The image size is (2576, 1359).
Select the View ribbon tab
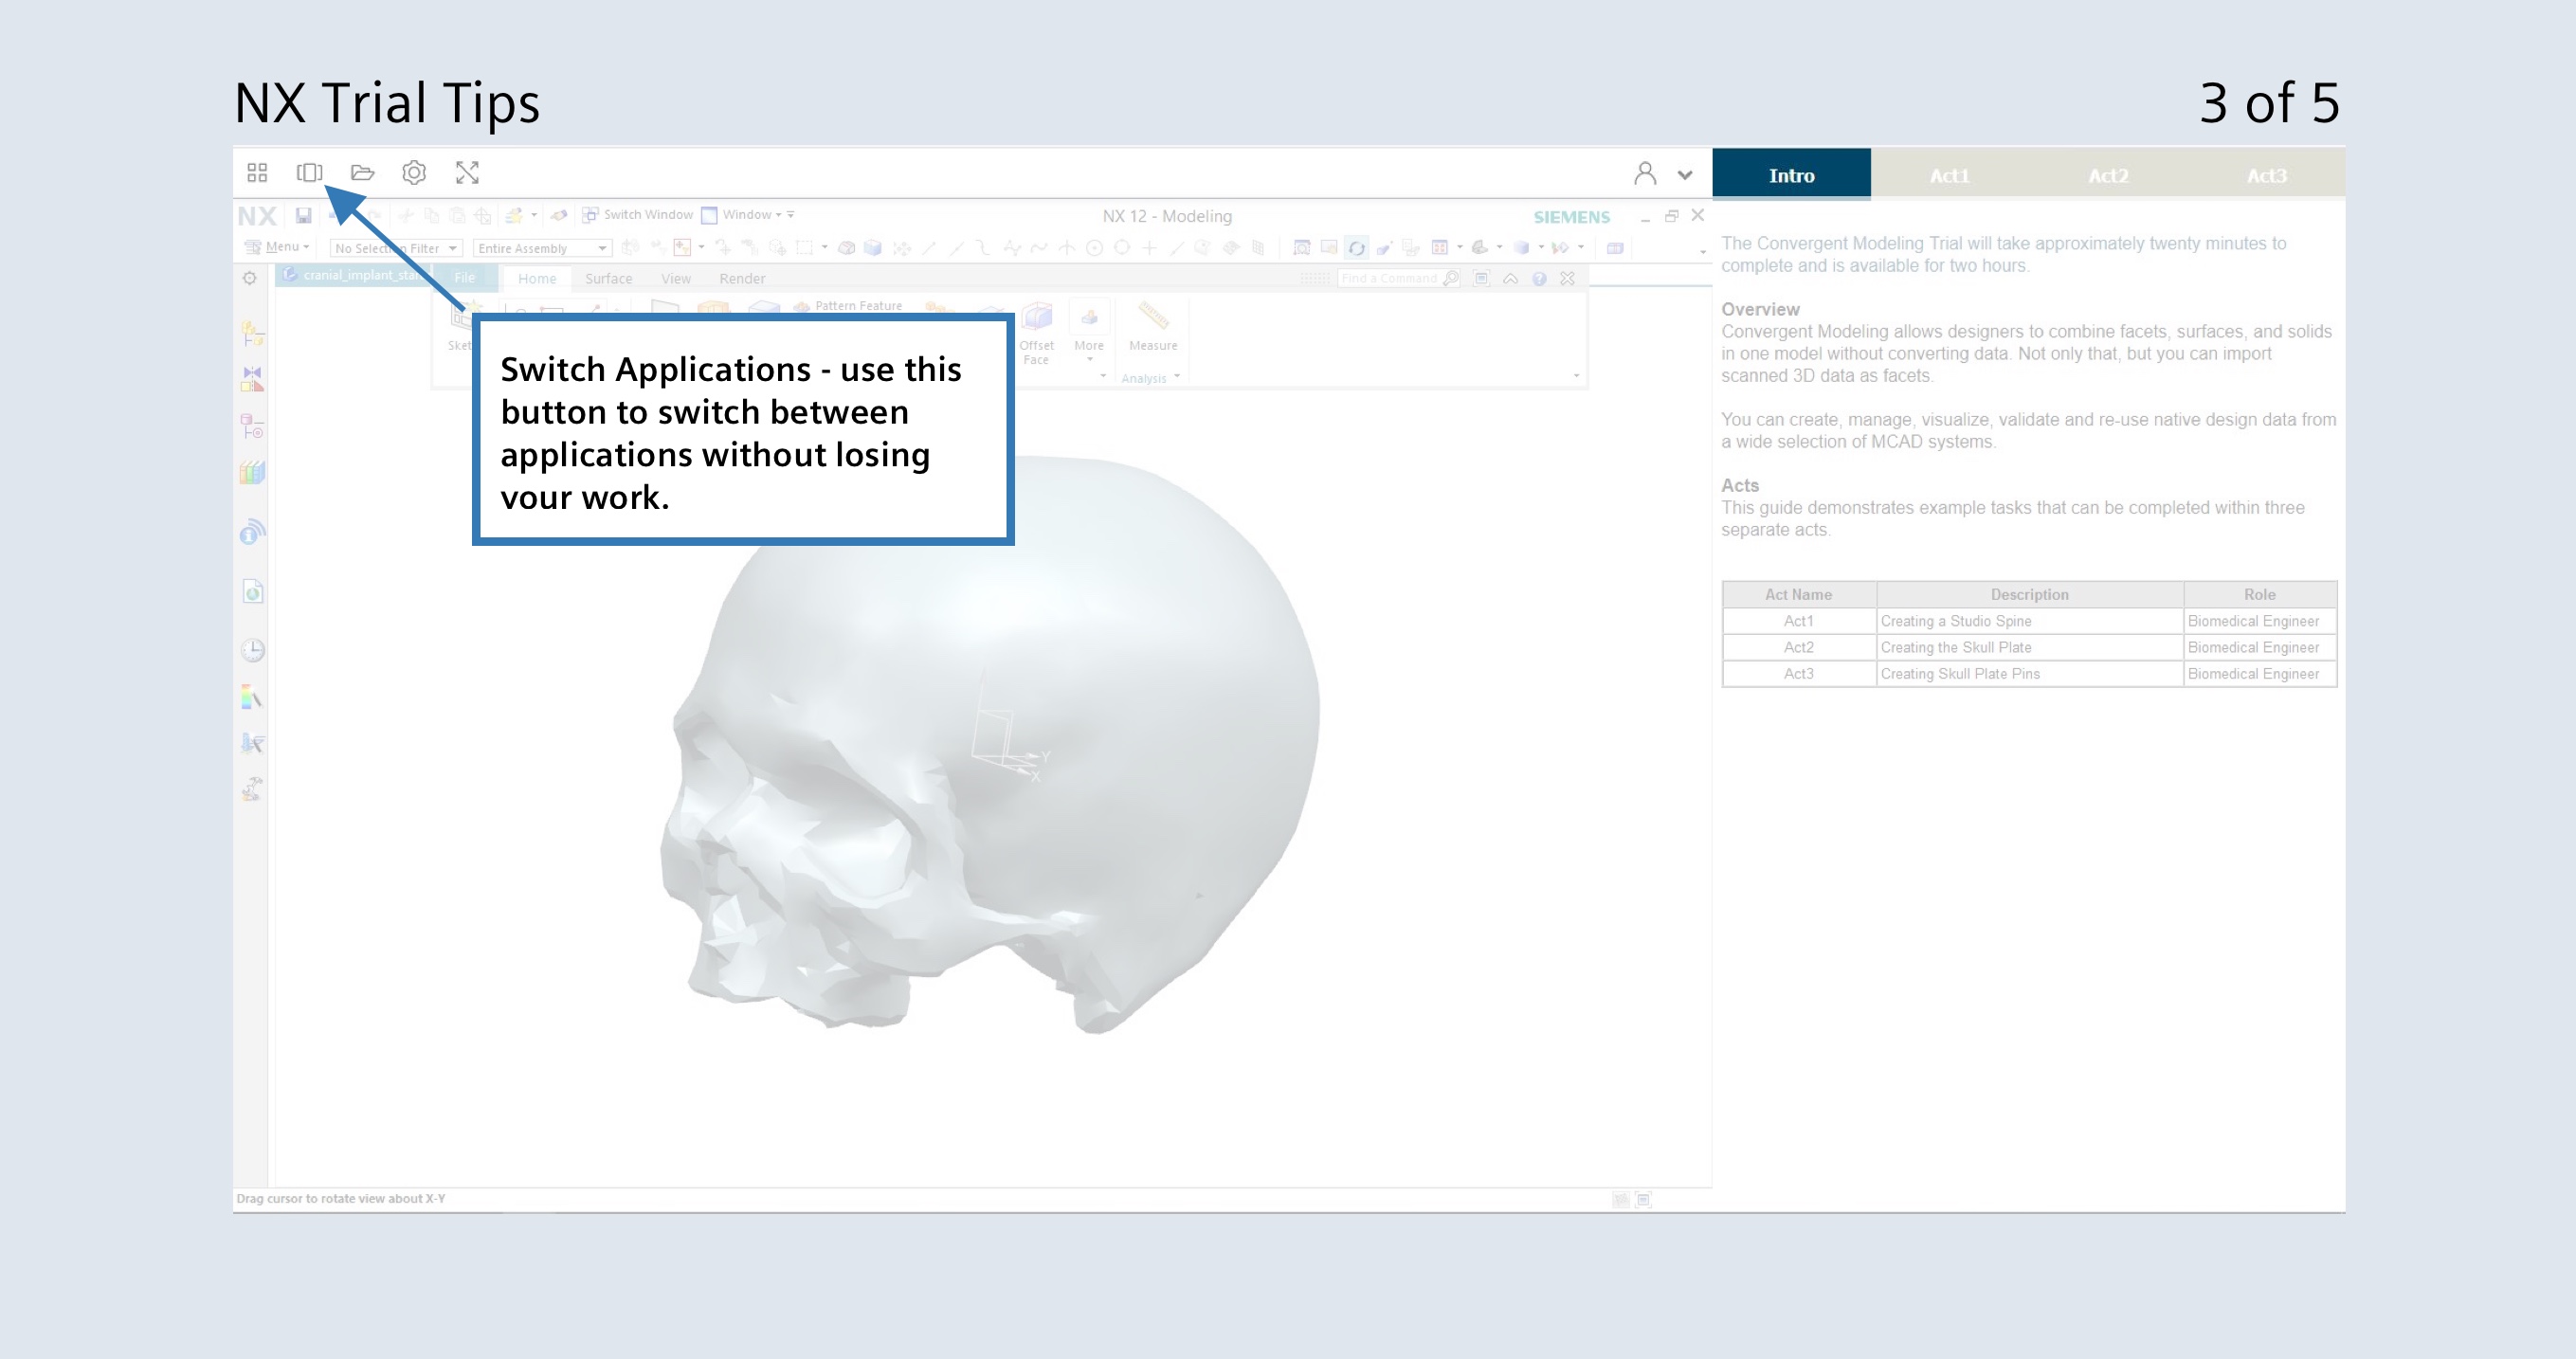676,279
